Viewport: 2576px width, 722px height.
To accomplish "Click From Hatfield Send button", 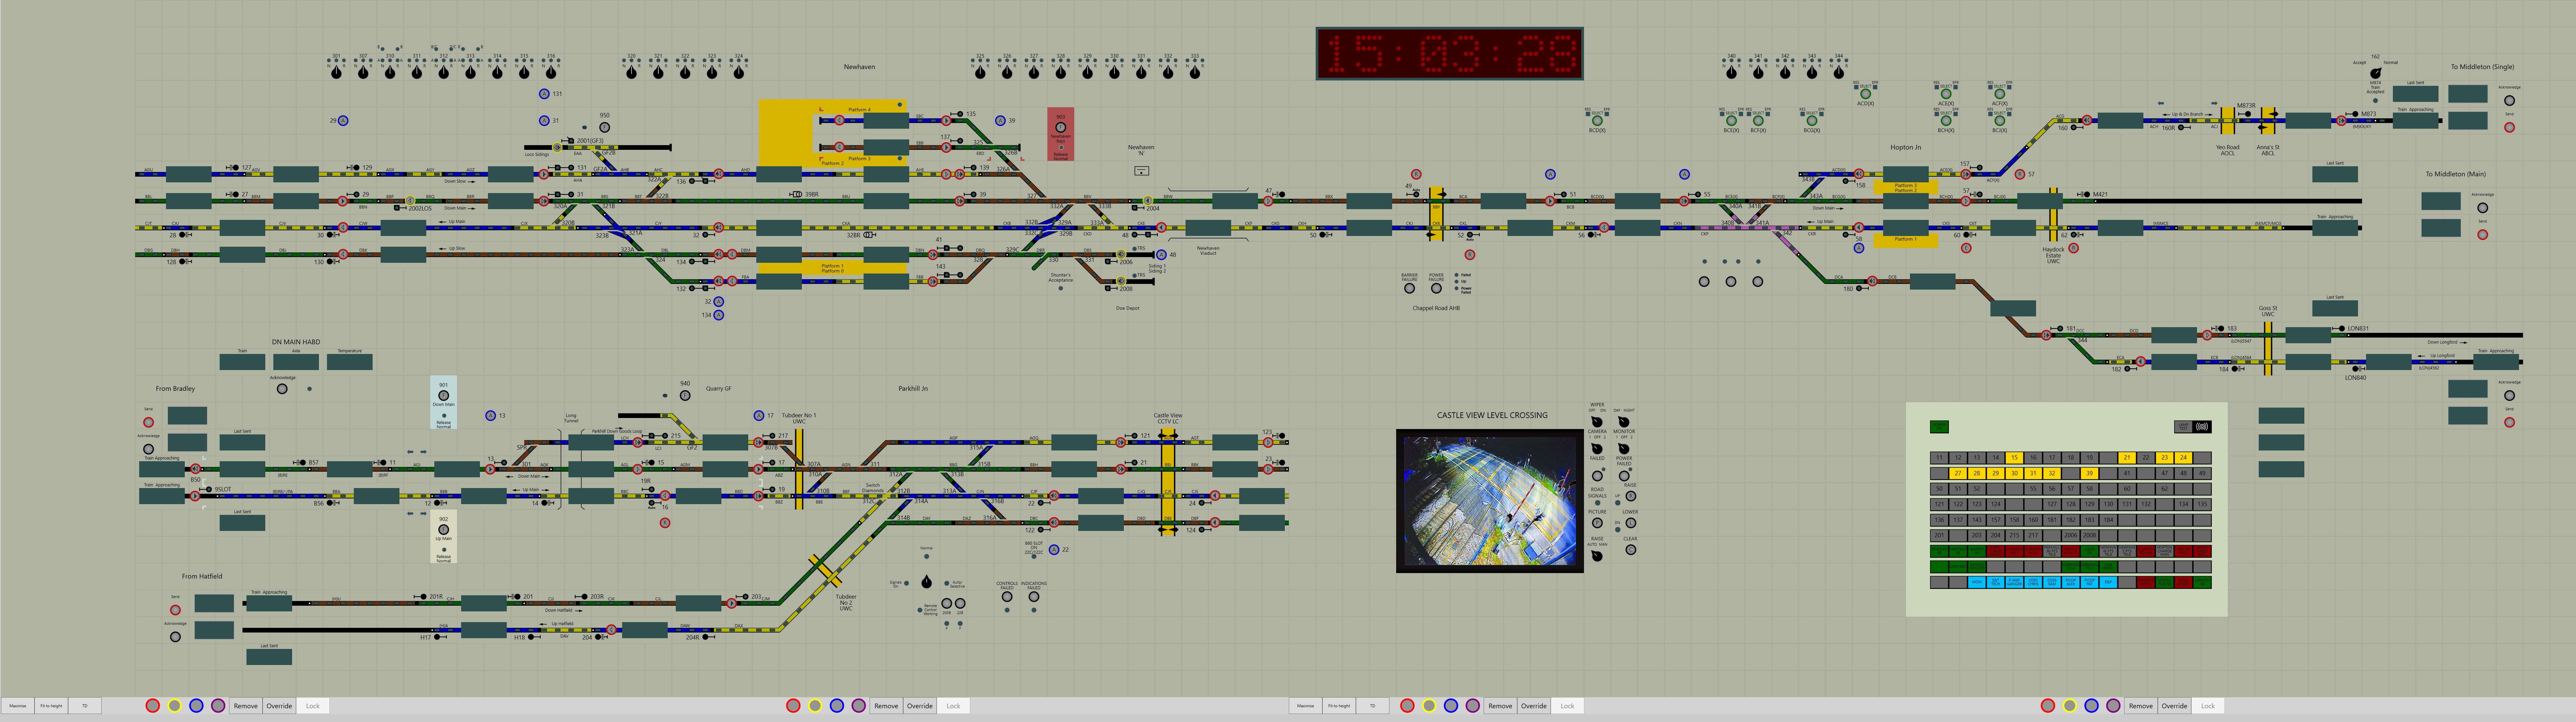I will 175,610.
